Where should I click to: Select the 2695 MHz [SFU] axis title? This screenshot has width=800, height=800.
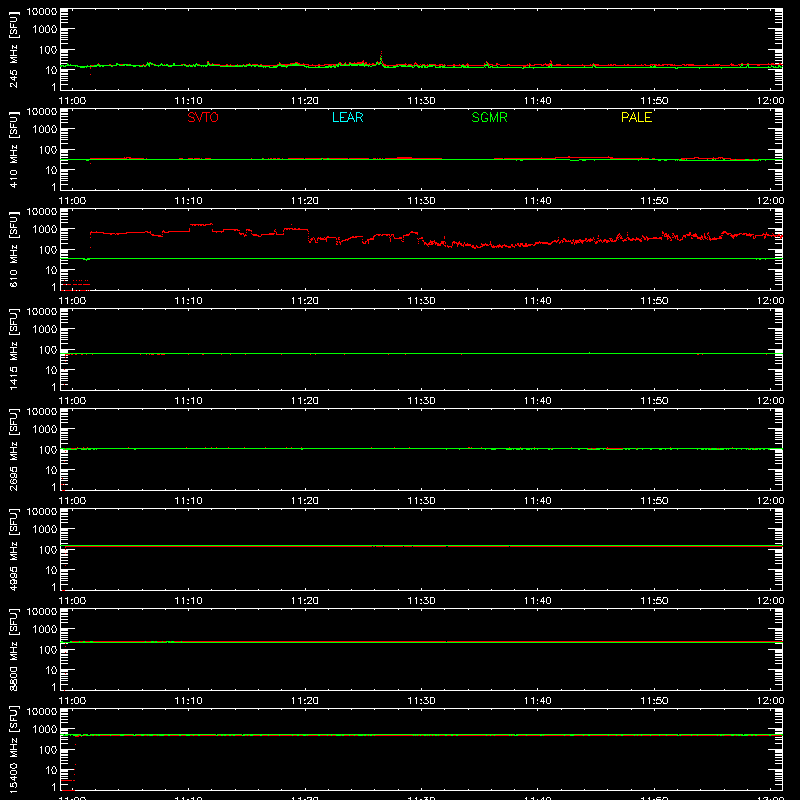point(13,450)
